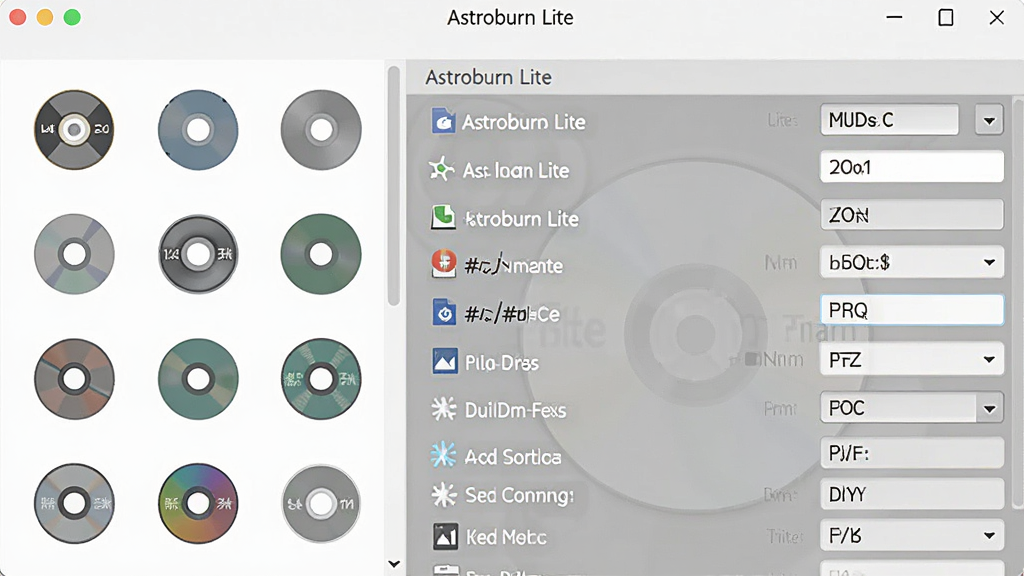Click the PJ/F: input field
This screenshot has height=576, width=1024.
coord(912,453)
